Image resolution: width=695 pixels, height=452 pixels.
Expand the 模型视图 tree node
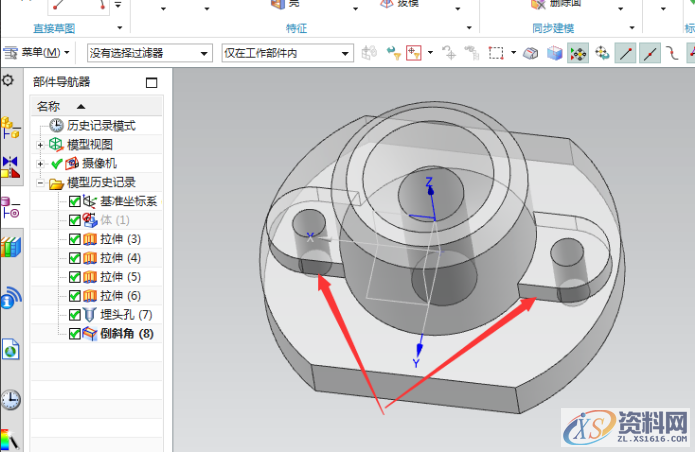40,145
